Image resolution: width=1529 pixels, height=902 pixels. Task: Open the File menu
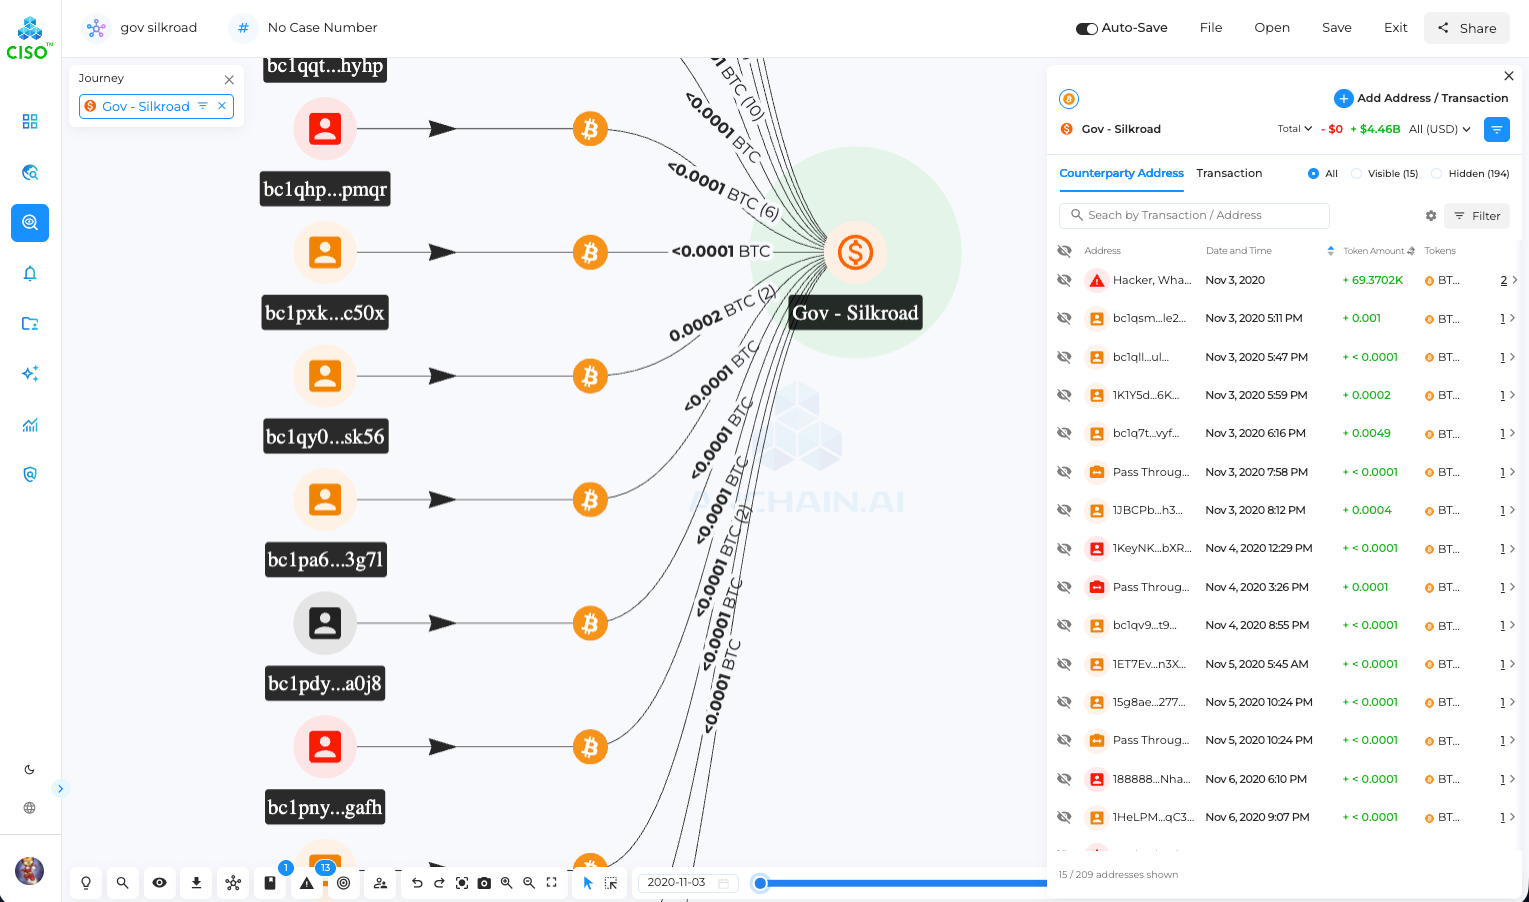(x=1211, y=28)
